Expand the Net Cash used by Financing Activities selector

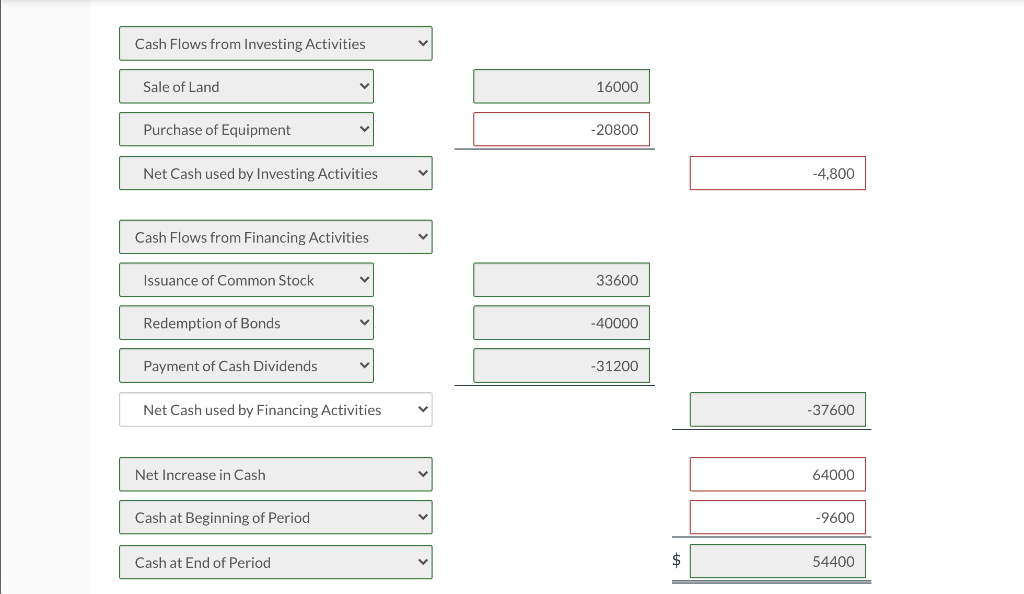pos(275,409)
